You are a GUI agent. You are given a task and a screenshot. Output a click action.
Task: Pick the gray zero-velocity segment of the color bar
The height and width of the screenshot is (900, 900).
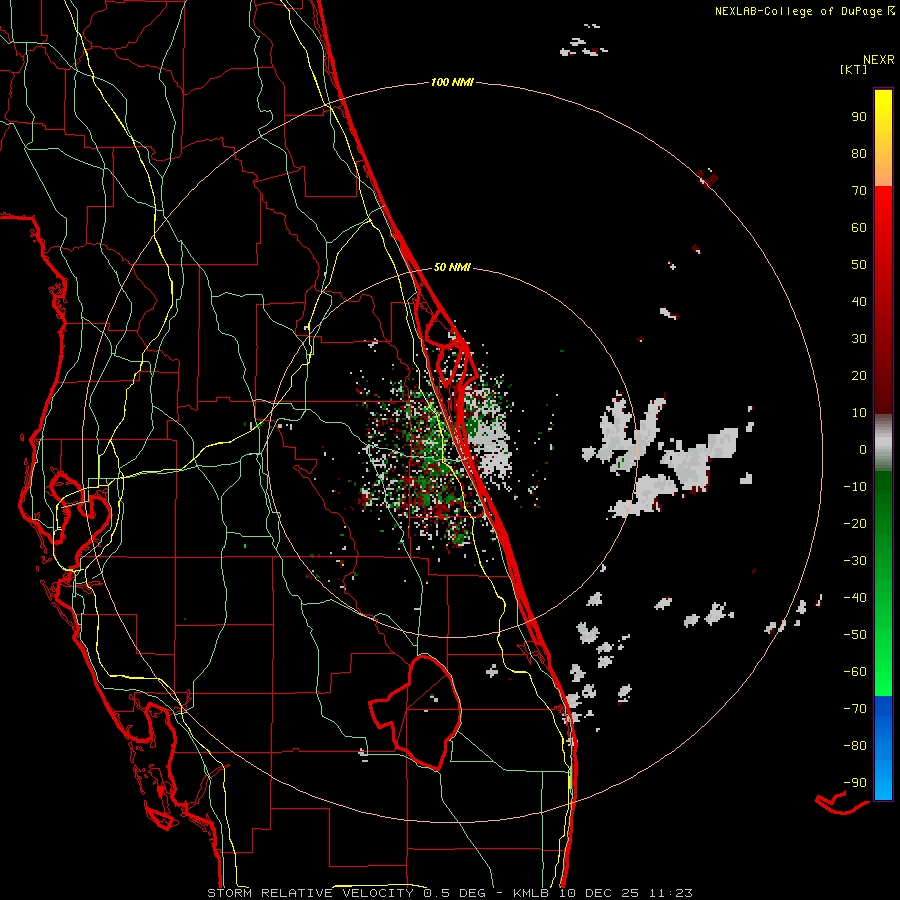883,443
